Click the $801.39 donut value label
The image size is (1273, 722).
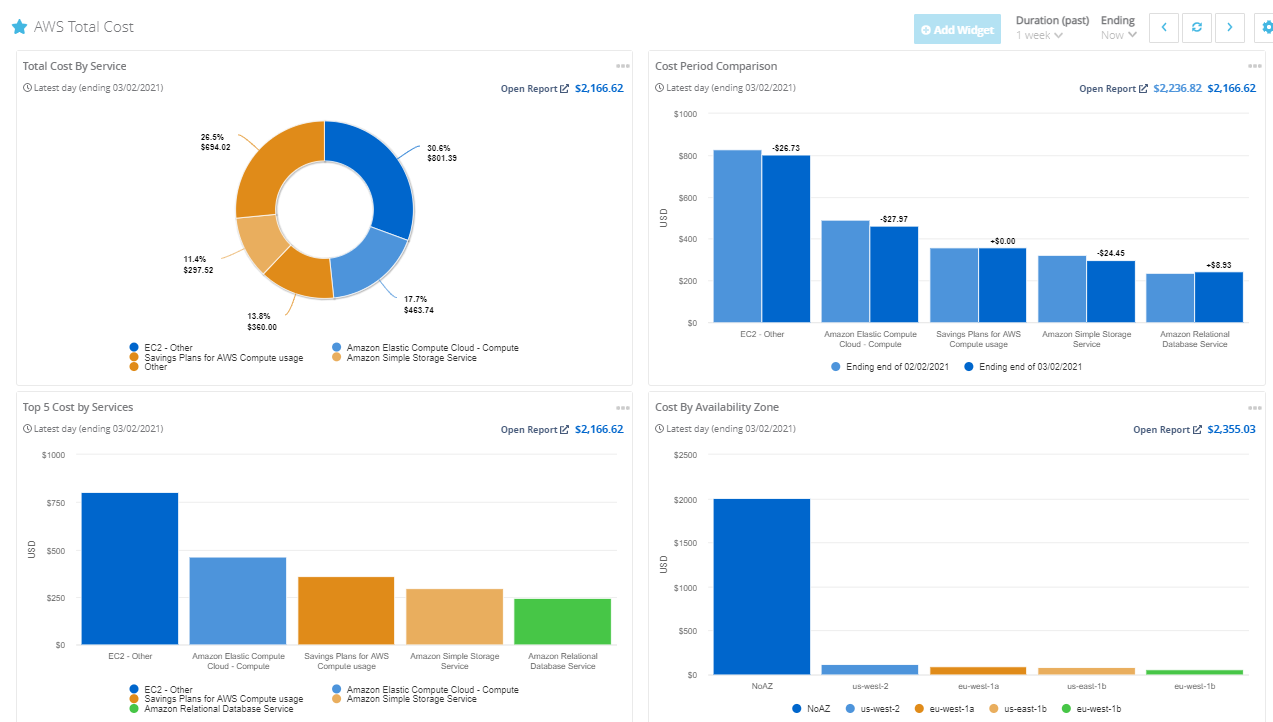442,159
